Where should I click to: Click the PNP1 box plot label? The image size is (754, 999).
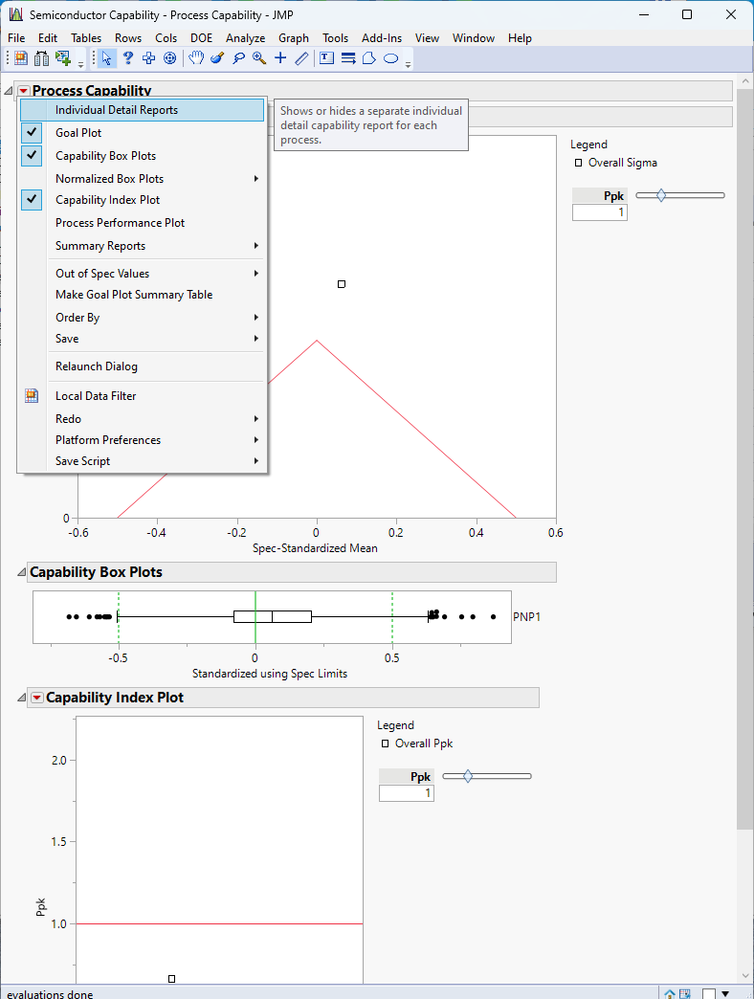[526, 617]
